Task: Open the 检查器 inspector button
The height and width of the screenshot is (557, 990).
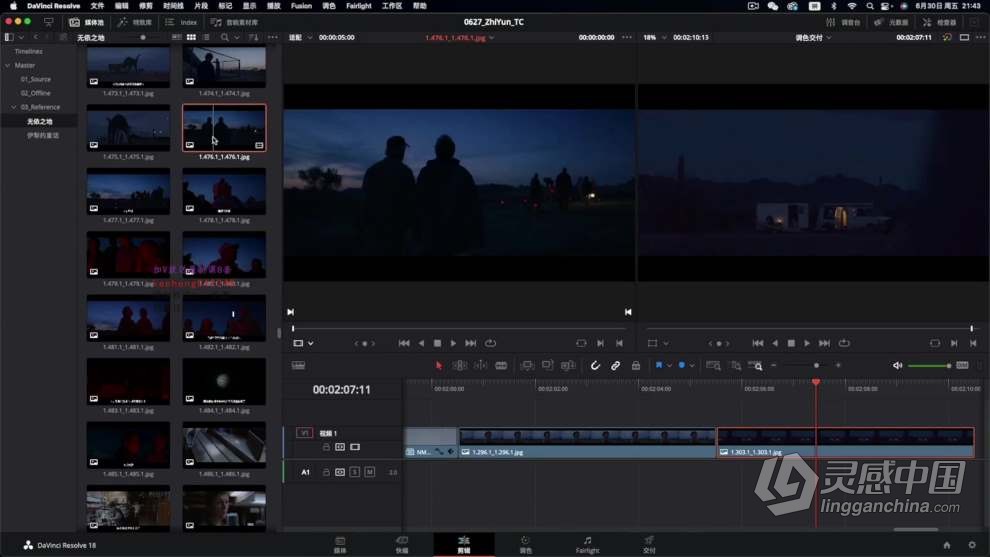Action: (939, 22)
